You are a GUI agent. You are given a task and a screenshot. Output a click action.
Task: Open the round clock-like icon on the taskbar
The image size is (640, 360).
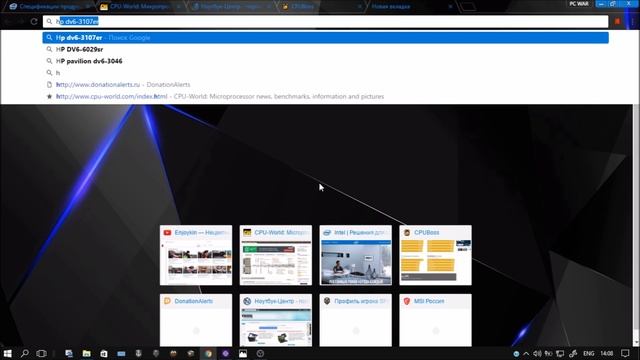coord(260,353)
